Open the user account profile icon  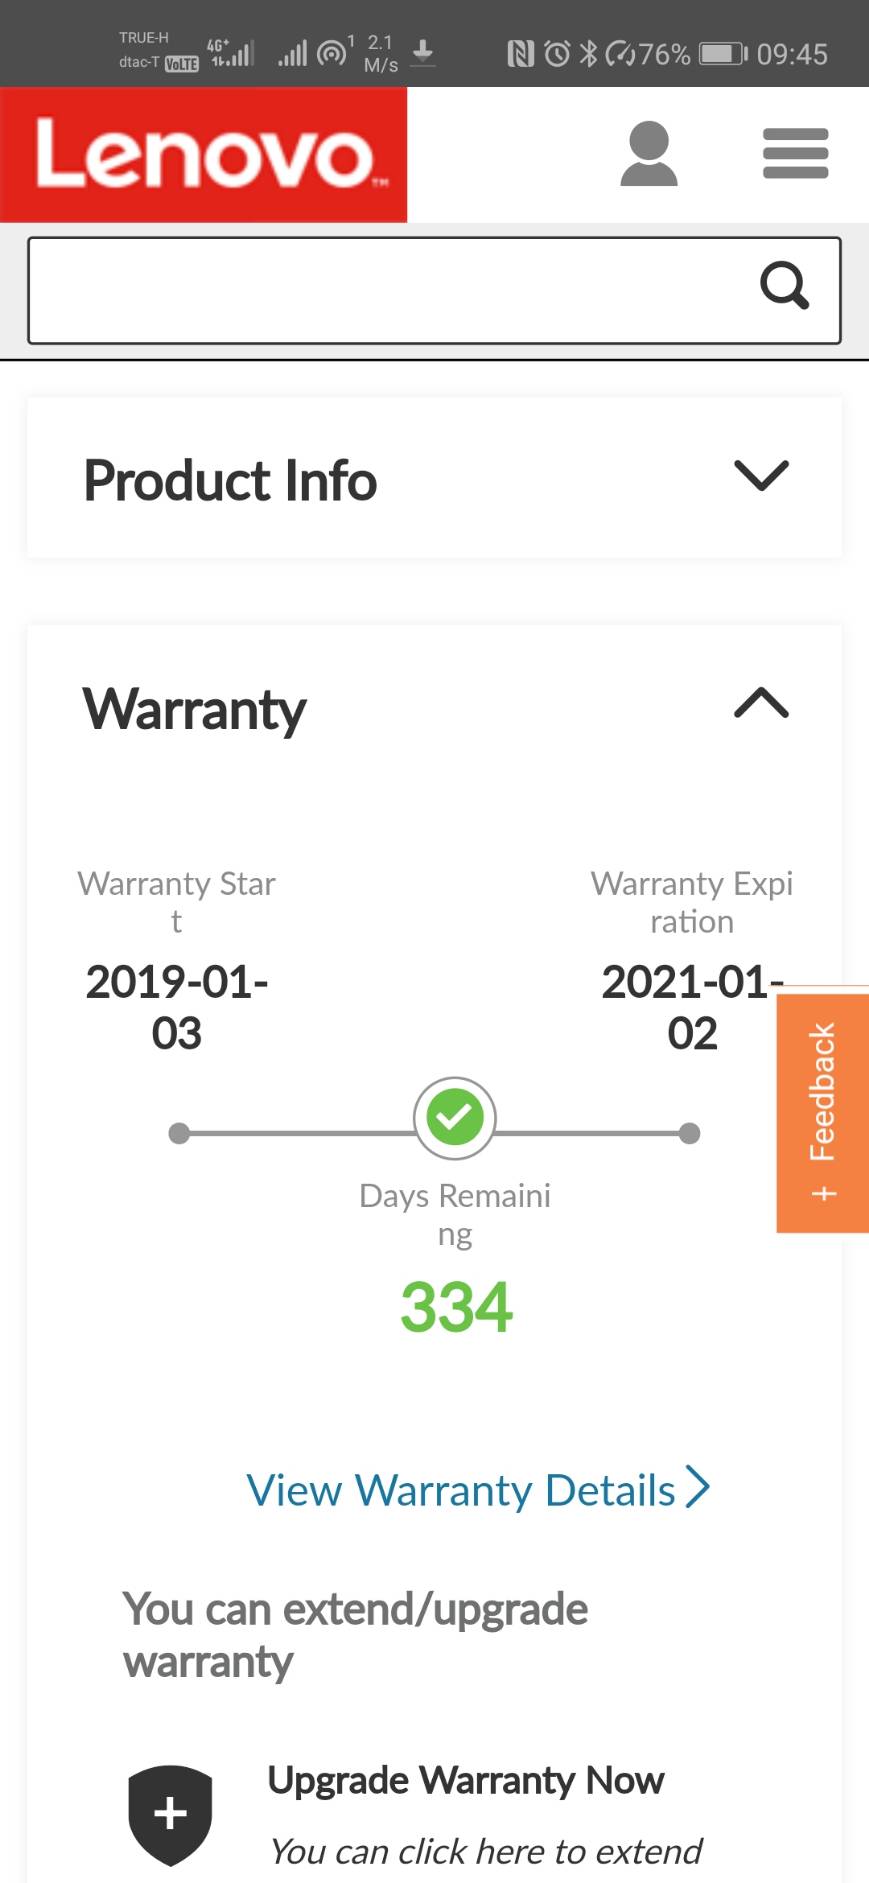[x=649, y=154]
